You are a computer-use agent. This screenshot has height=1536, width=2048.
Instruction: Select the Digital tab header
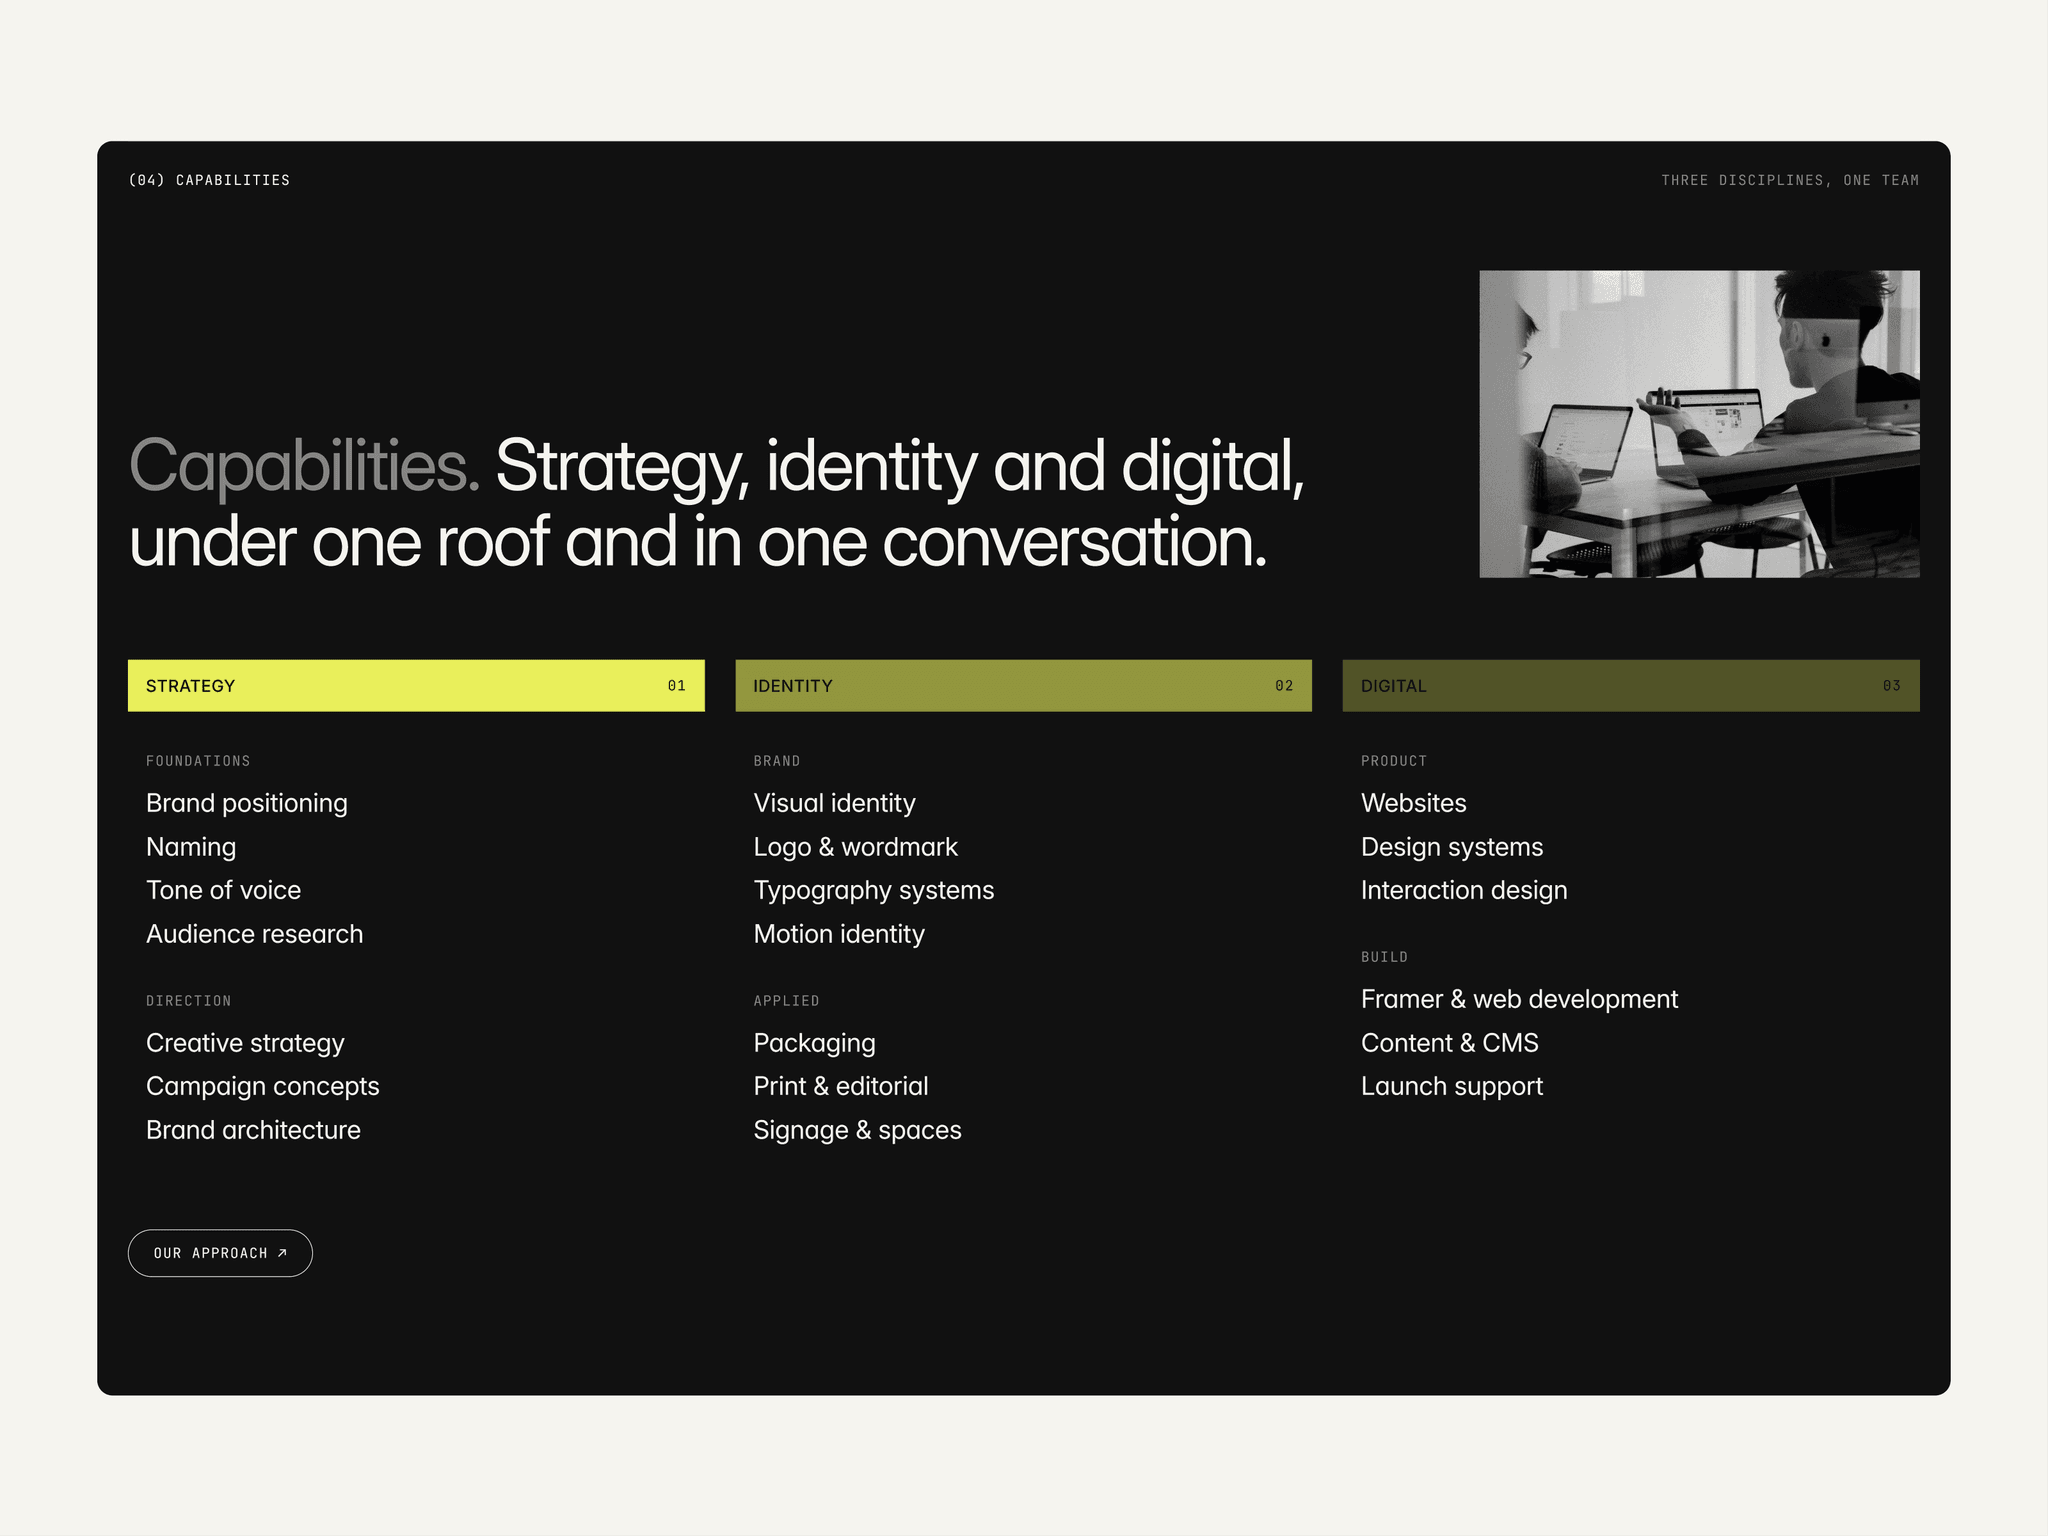[x=1631, y=685]
